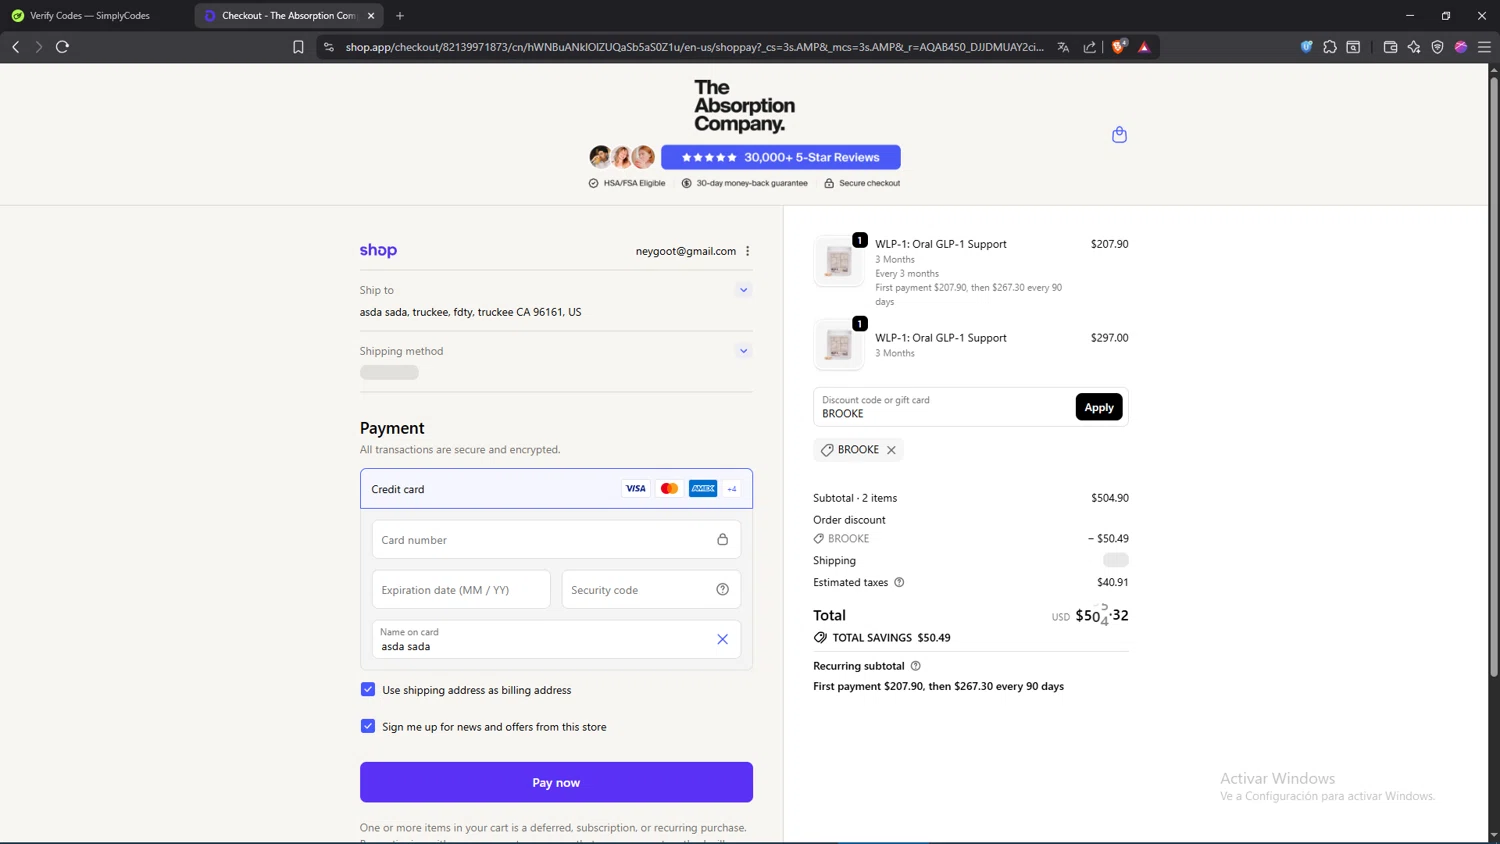Open the extensions puzzle icon
The width and height of the screenshot is (1500, 844).
click(x=1330, y=47)
